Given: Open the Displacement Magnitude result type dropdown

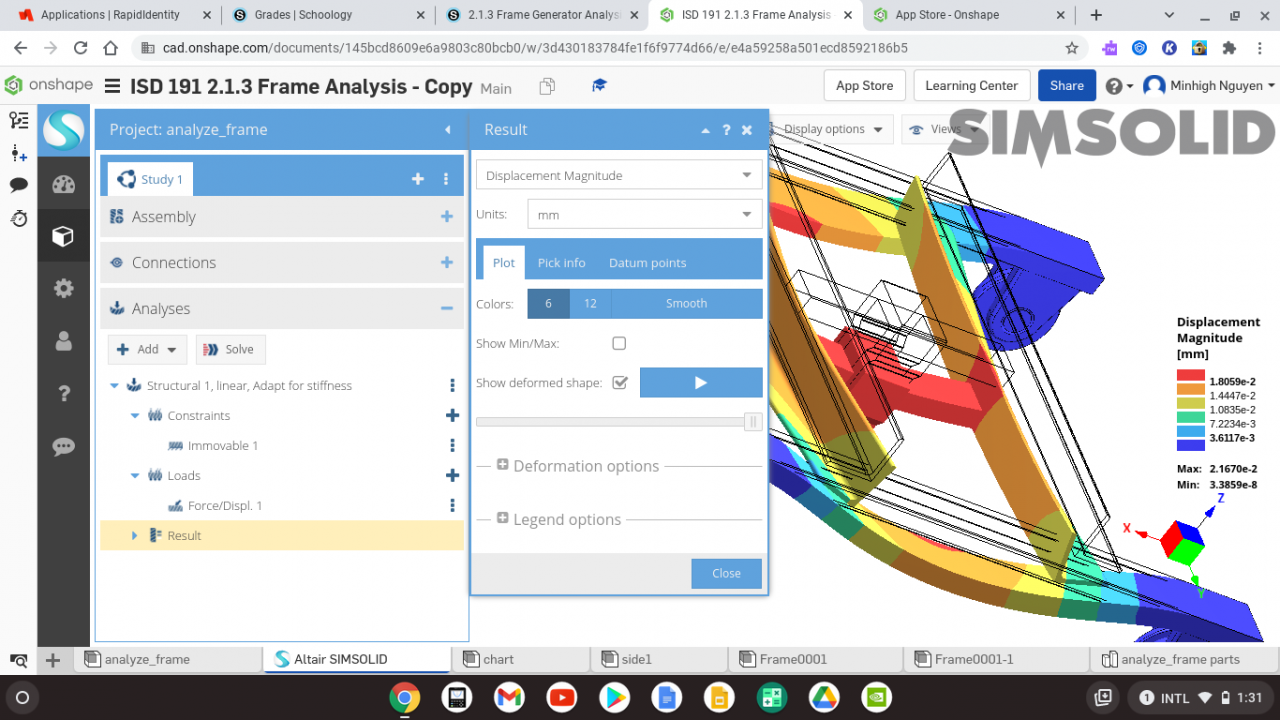Looking at the screenshot, I should point(619,175).
